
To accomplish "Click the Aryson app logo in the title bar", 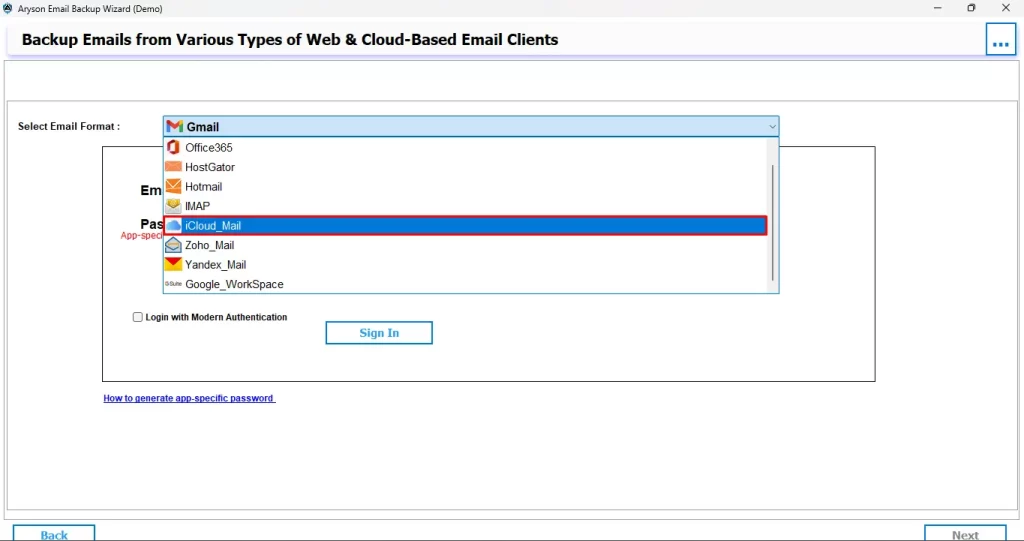I will click(8, 8).
